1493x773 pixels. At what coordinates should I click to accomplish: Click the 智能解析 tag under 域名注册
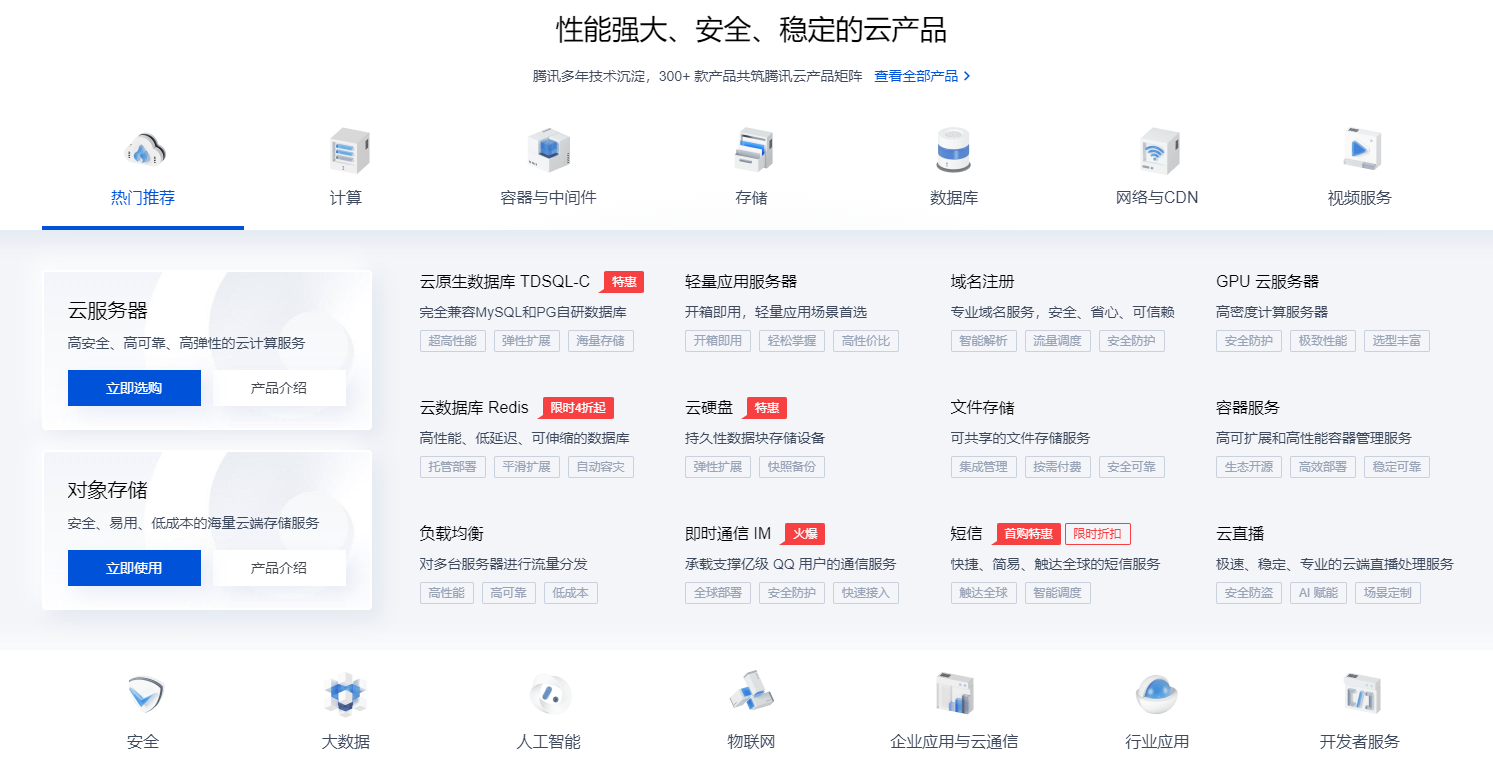[983, 341]
